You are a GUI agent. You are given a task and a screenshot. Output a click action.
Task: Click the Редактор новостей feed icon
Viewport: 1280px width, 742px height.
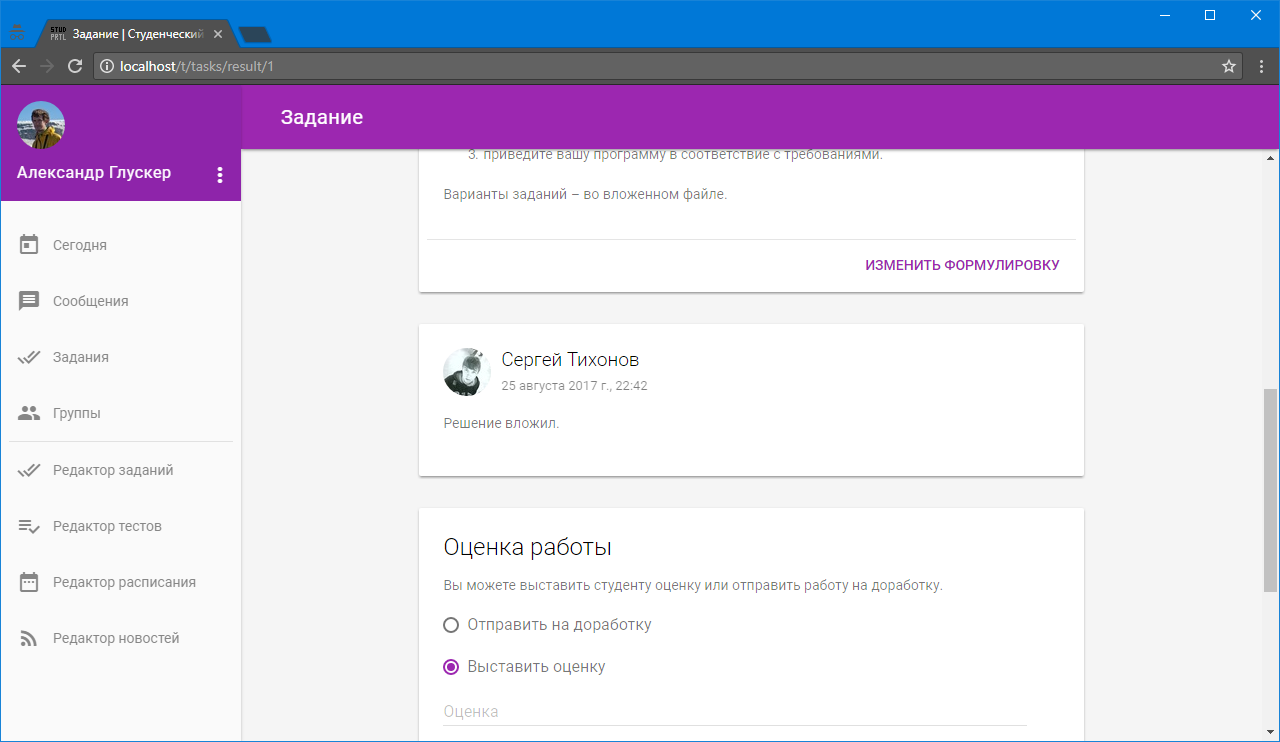[x=31, y=637]
